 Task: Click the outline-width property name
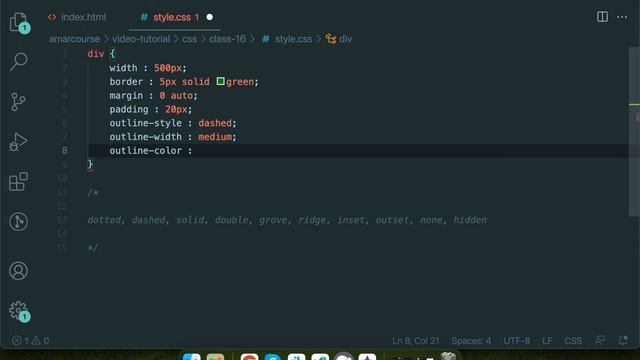(145, 137)
